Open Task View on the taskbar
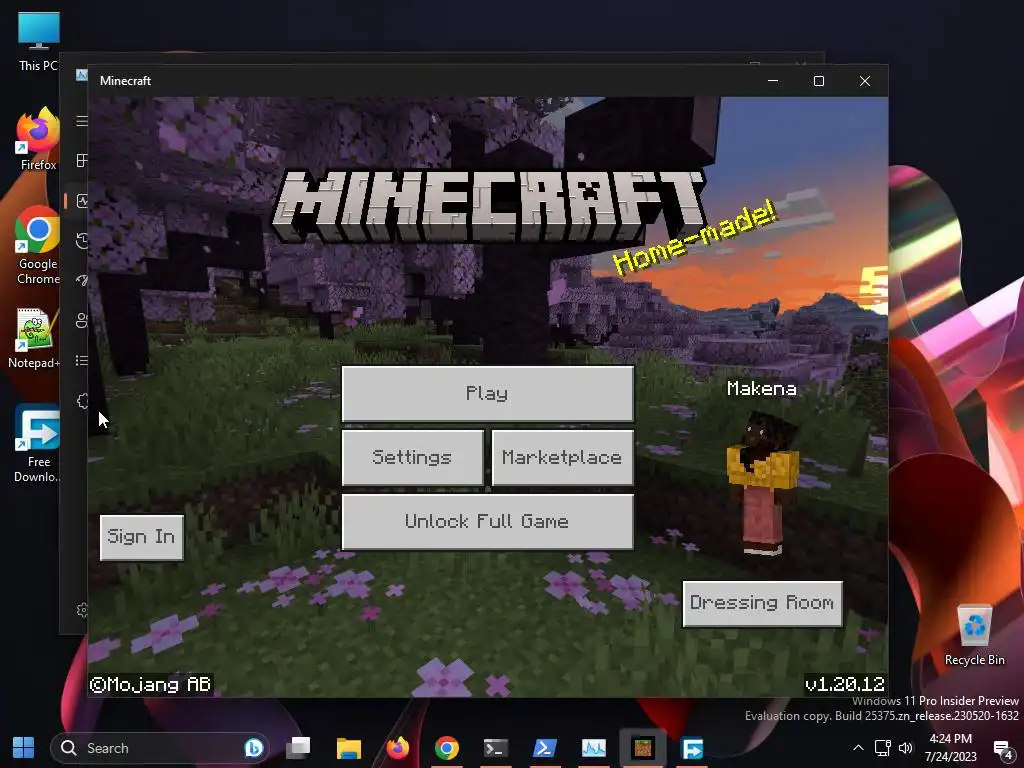Image resolution: width=1024 pixels, height=768 pixels. click(298, 748)
